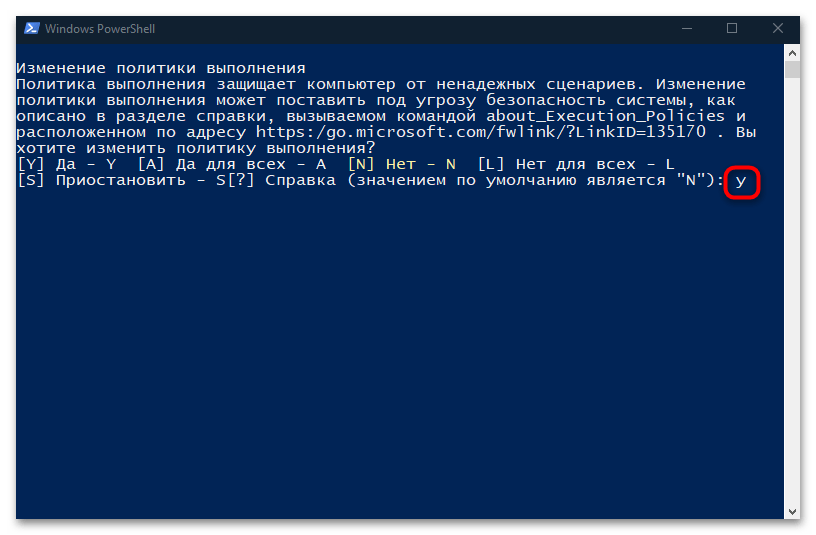Click the "Изменение политики выполнения" heading line
The image size is (816, 535).
click(161, 67)
